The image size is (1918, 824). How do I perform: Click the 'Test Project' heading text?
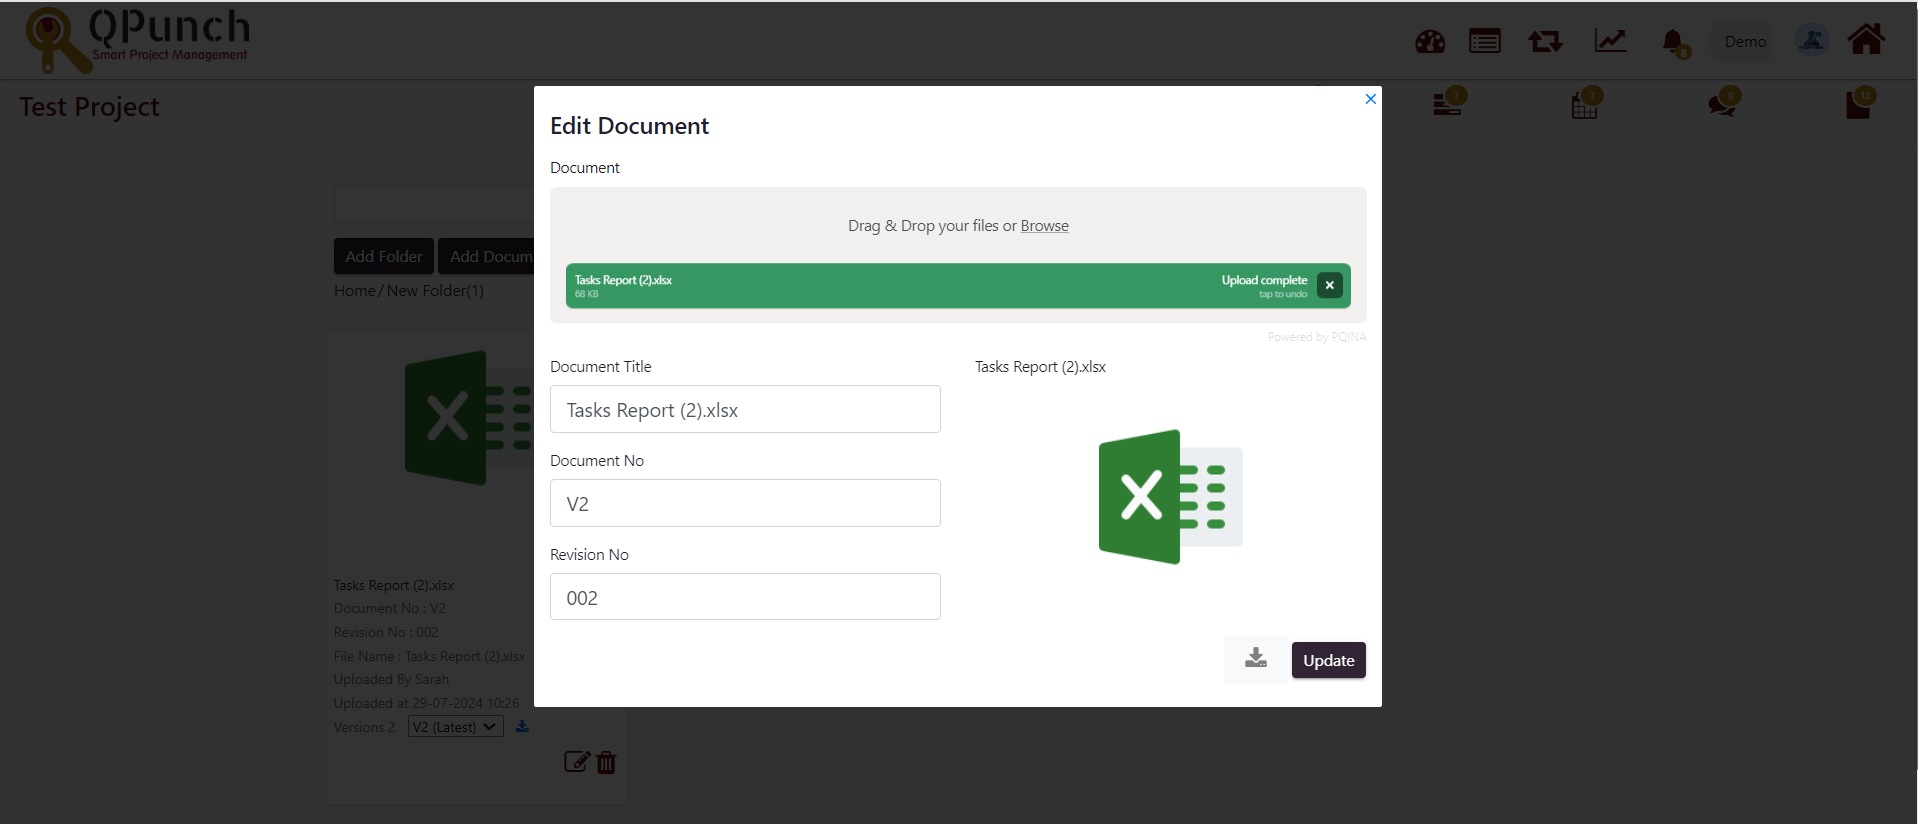click(90, 106)
